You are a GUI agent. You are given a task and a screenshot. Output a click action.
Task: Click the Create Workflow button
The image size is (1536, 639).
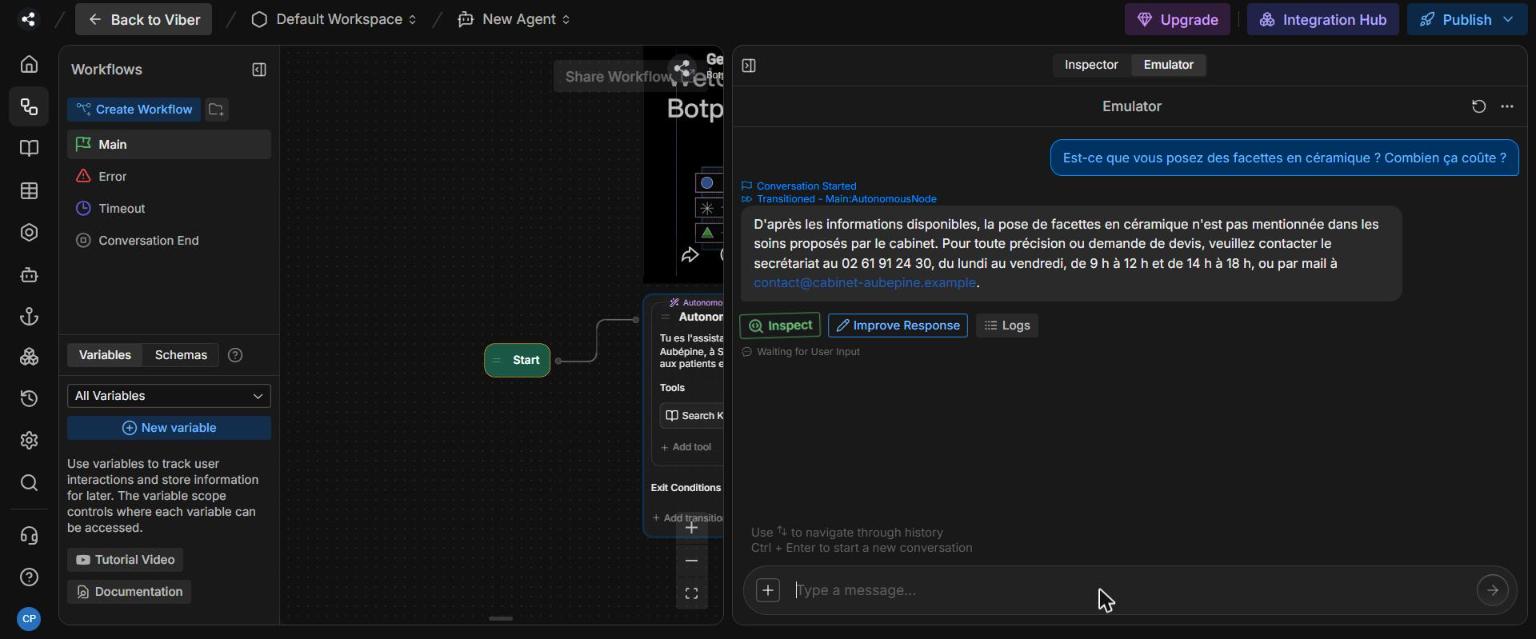point(134,109)
